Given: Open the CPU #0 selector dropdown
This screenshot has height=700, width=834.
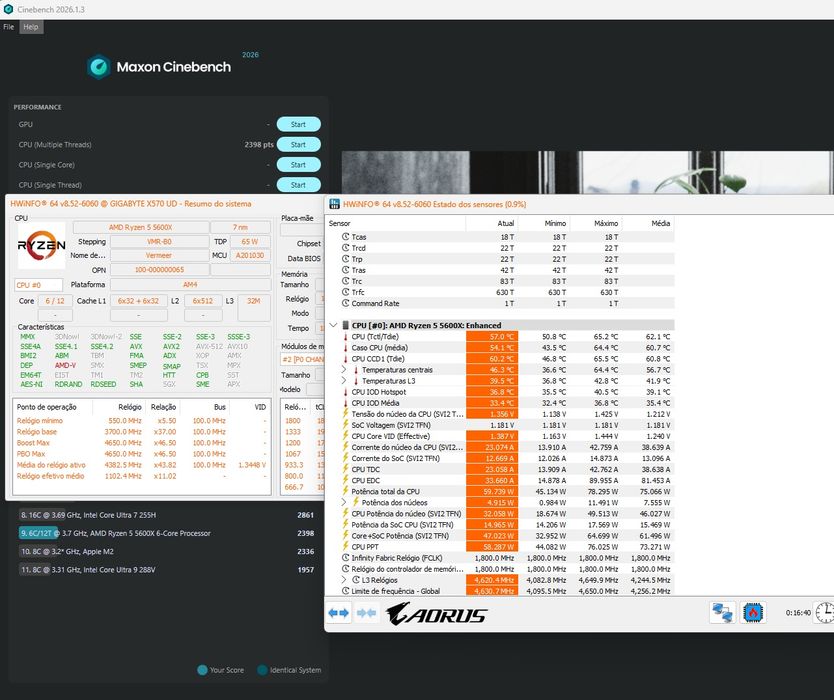Looking at the screenshot, I should click(x=38, y=285).
